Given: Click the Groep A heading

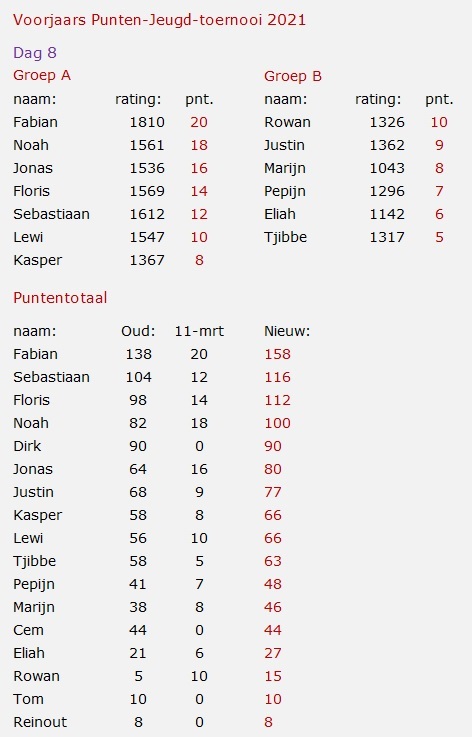Looking at the screenshot, I should pos(42,76).
